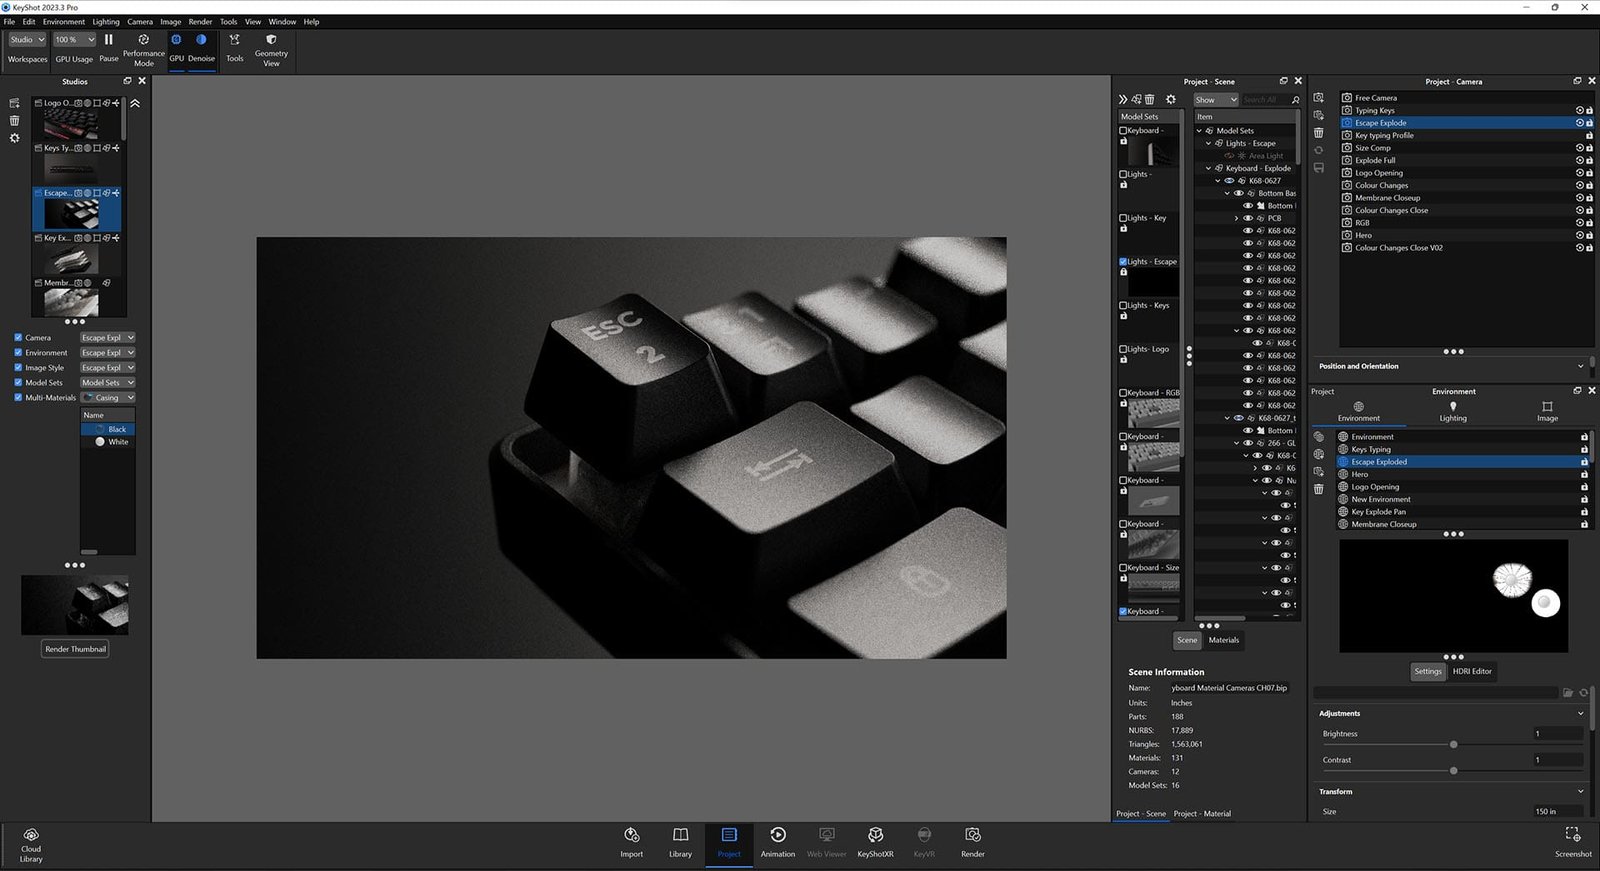Open the Render dialog

[973, 842]
